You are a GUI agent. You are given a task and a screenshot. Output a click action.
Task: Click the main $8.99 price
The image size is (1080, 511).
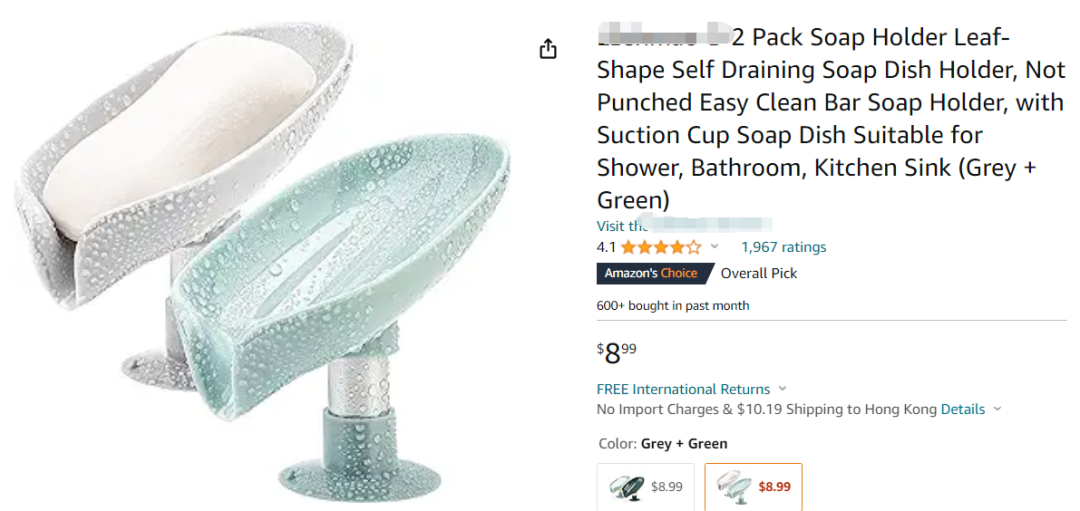[x=616, y=352]
